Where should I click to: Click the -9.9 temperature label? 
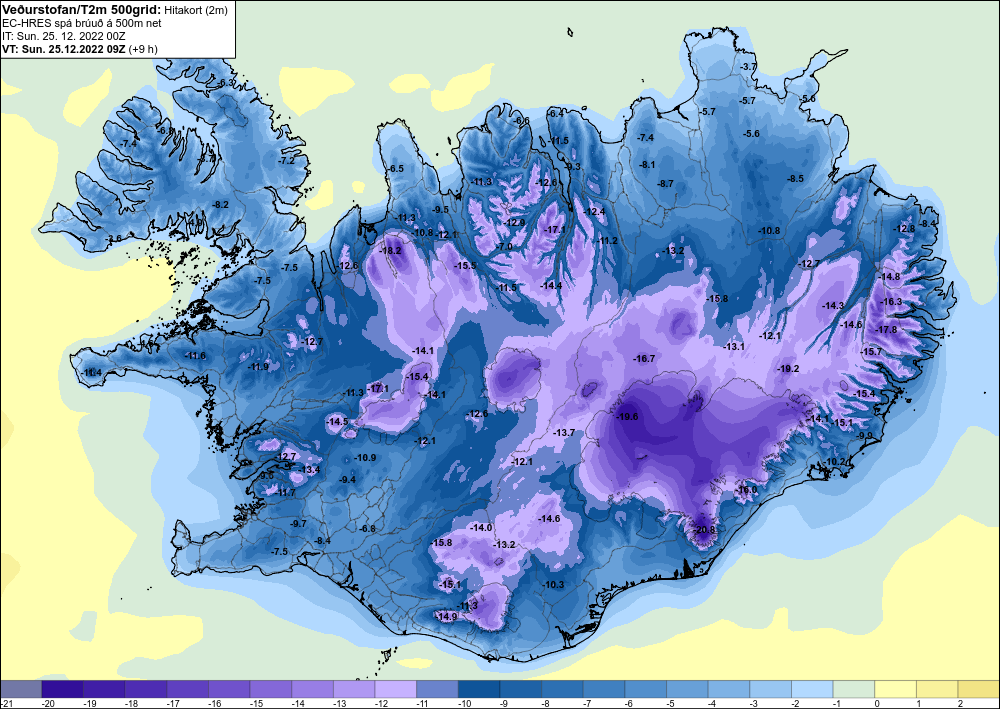point(865,435)
